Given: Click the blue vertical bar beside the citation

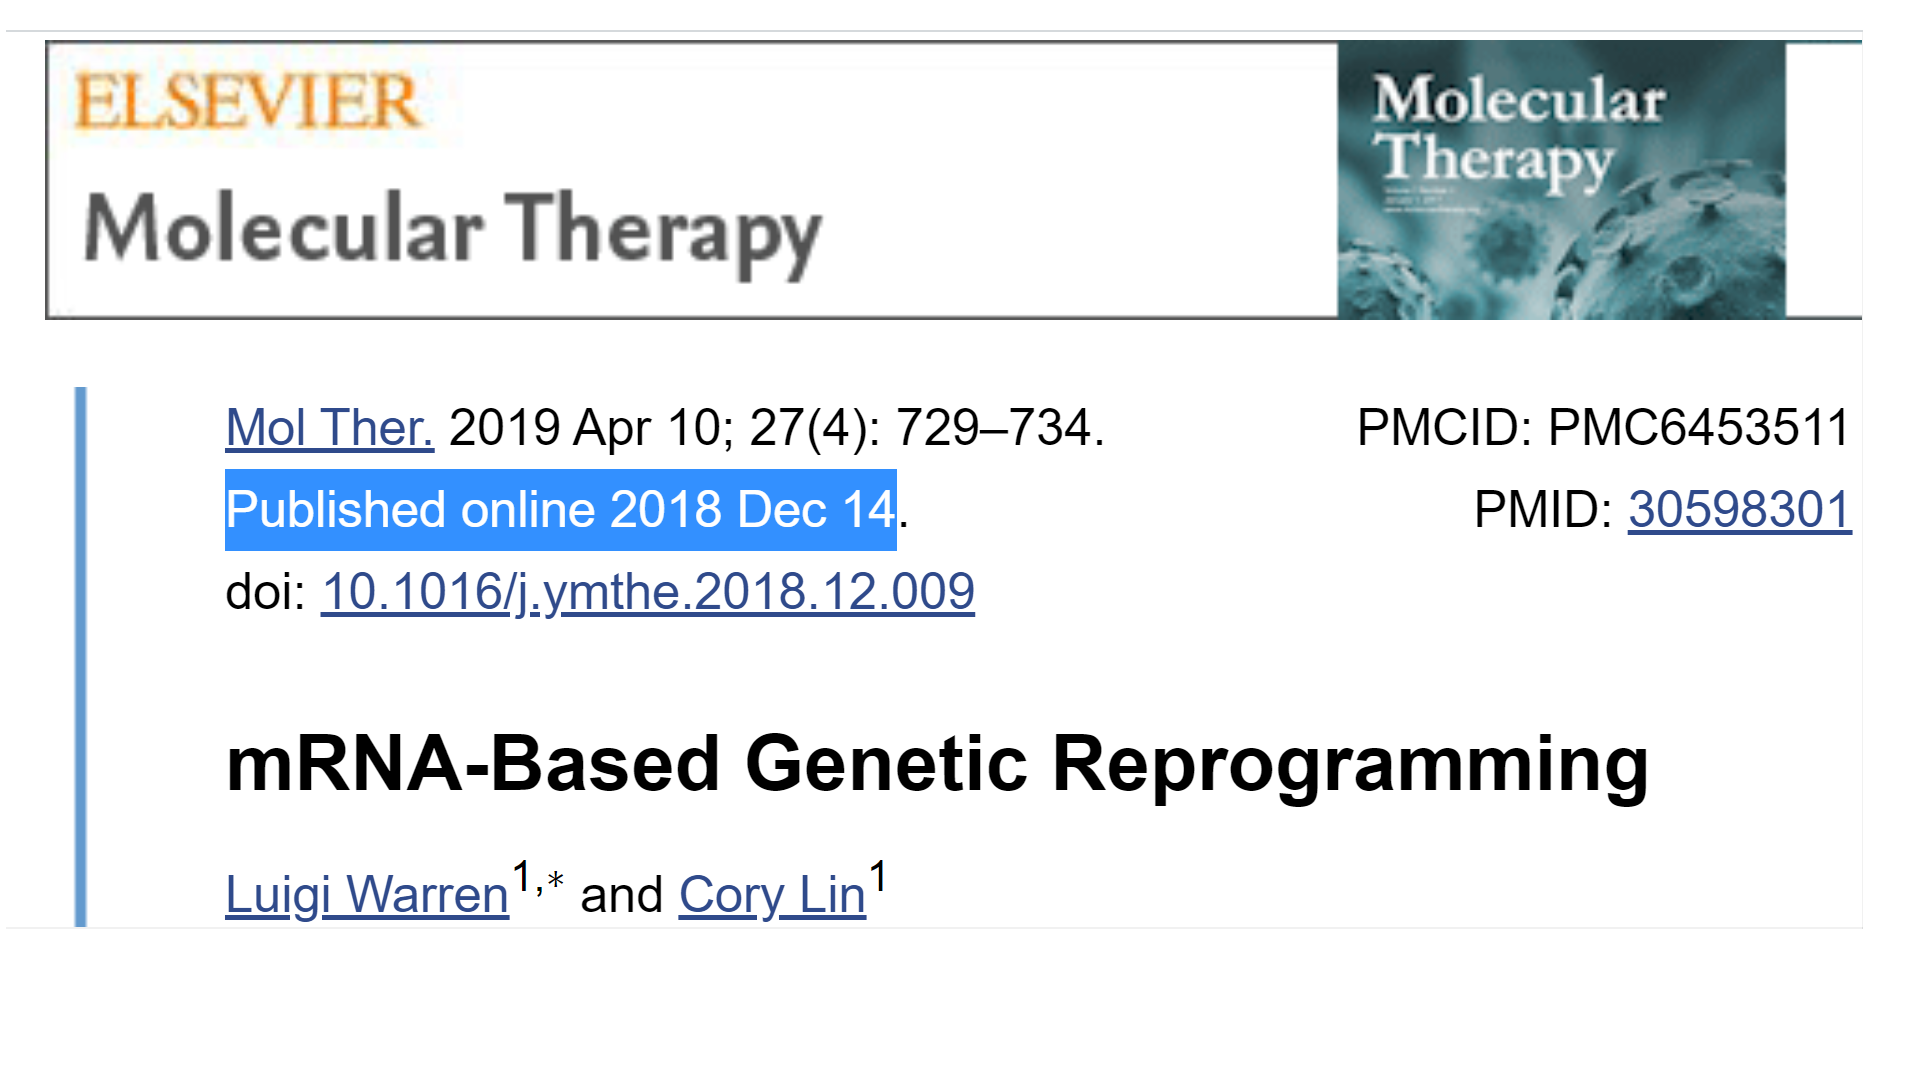Looking at the screenshot, I should point(81,656).
